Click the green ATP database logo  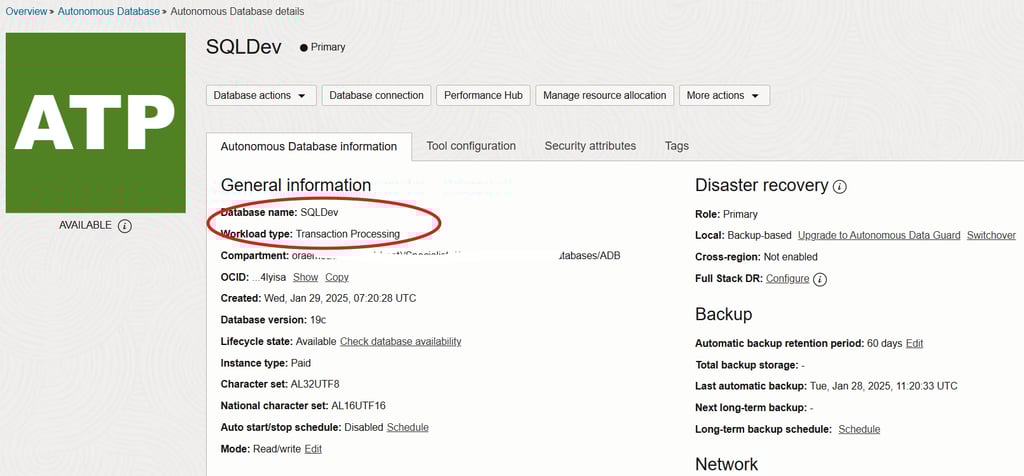click(95, 123)
